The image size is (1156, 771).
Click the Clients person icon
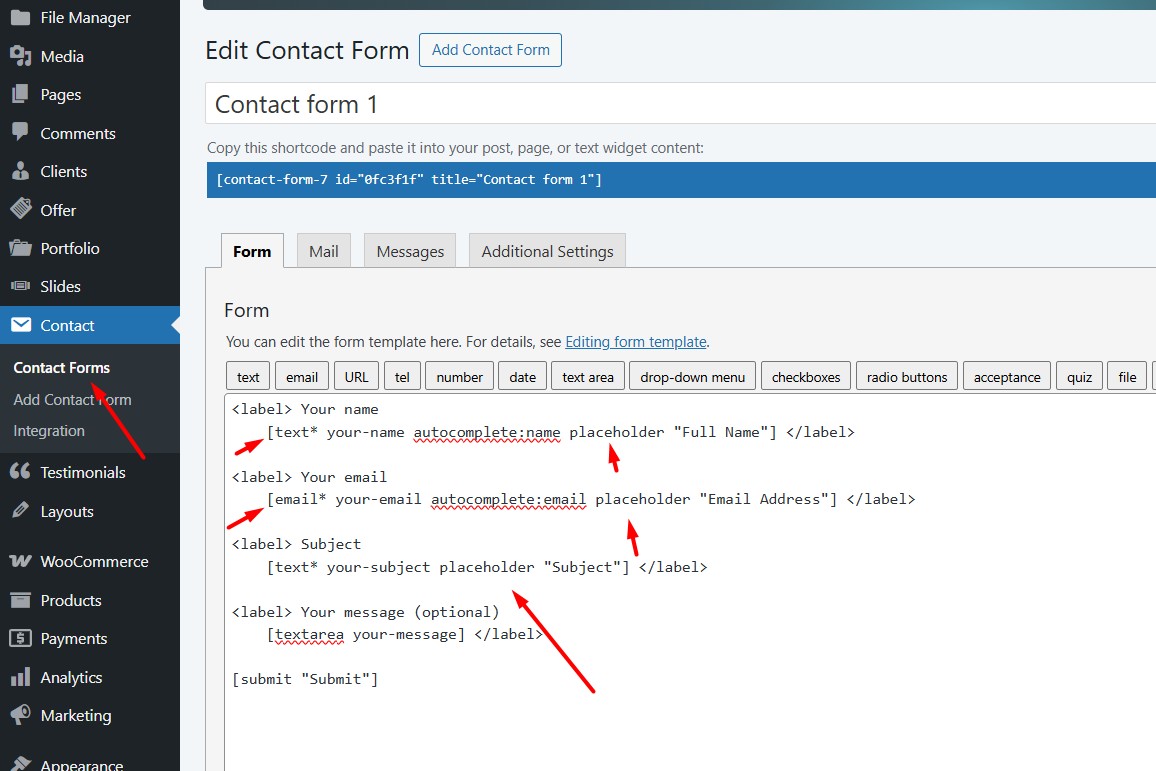pos(21,171)
